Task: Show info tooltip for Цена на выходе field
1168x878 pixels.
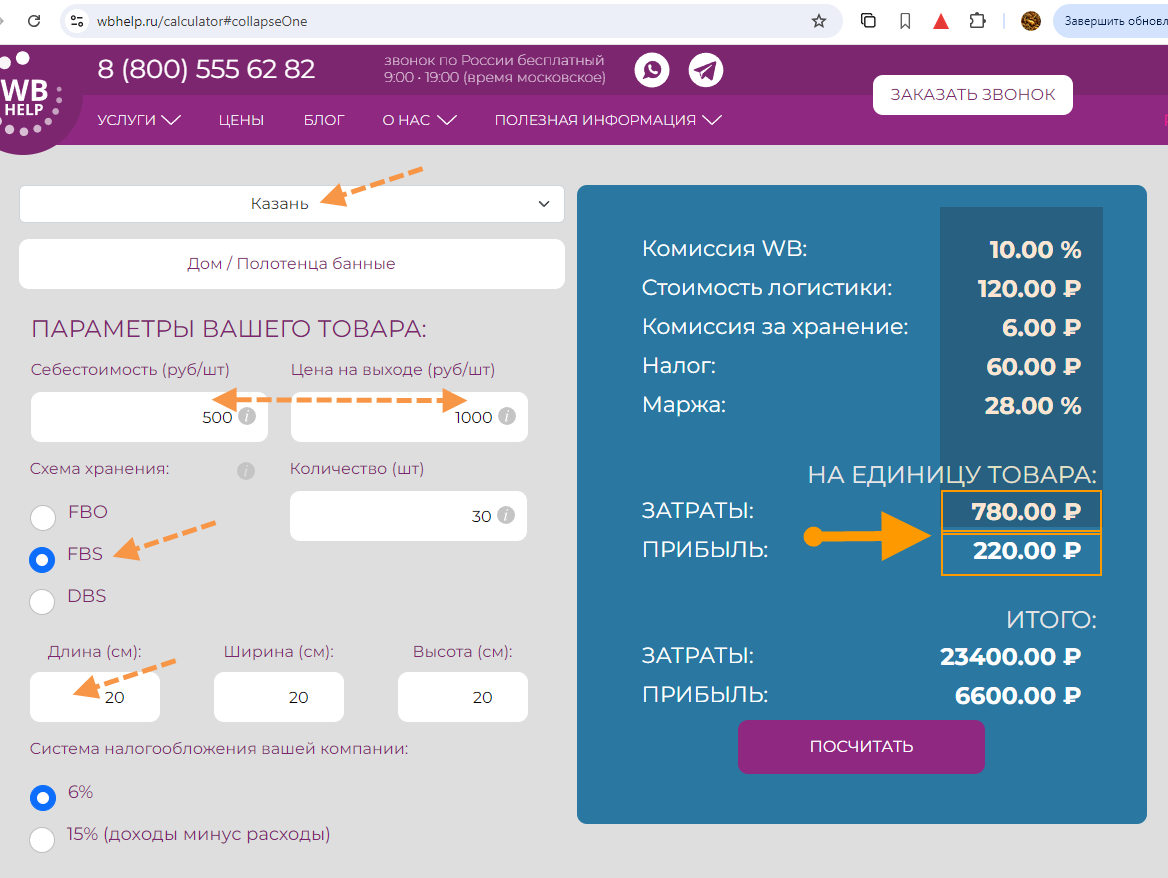Action: tap(507, 416)
